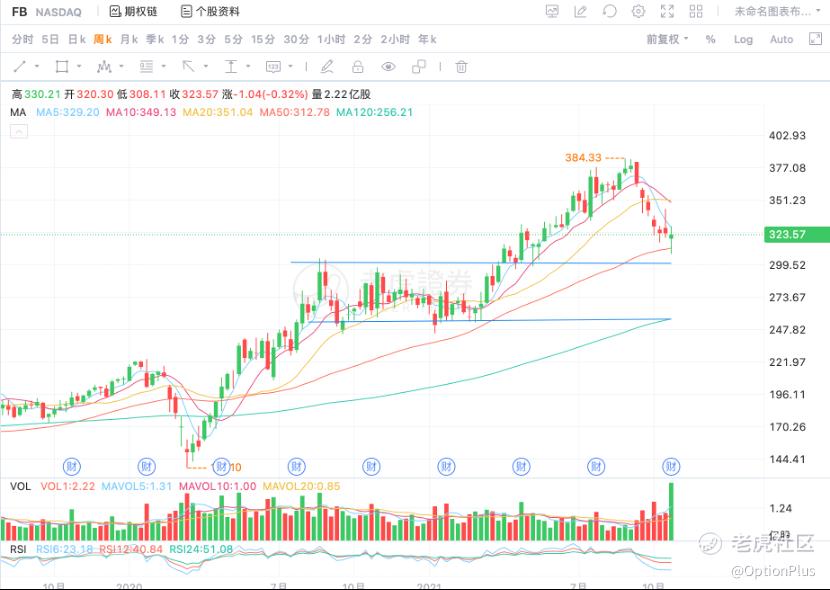Select the 15分 interval
The height and width of the screenshot is (590, 830).
click(263, 39)
